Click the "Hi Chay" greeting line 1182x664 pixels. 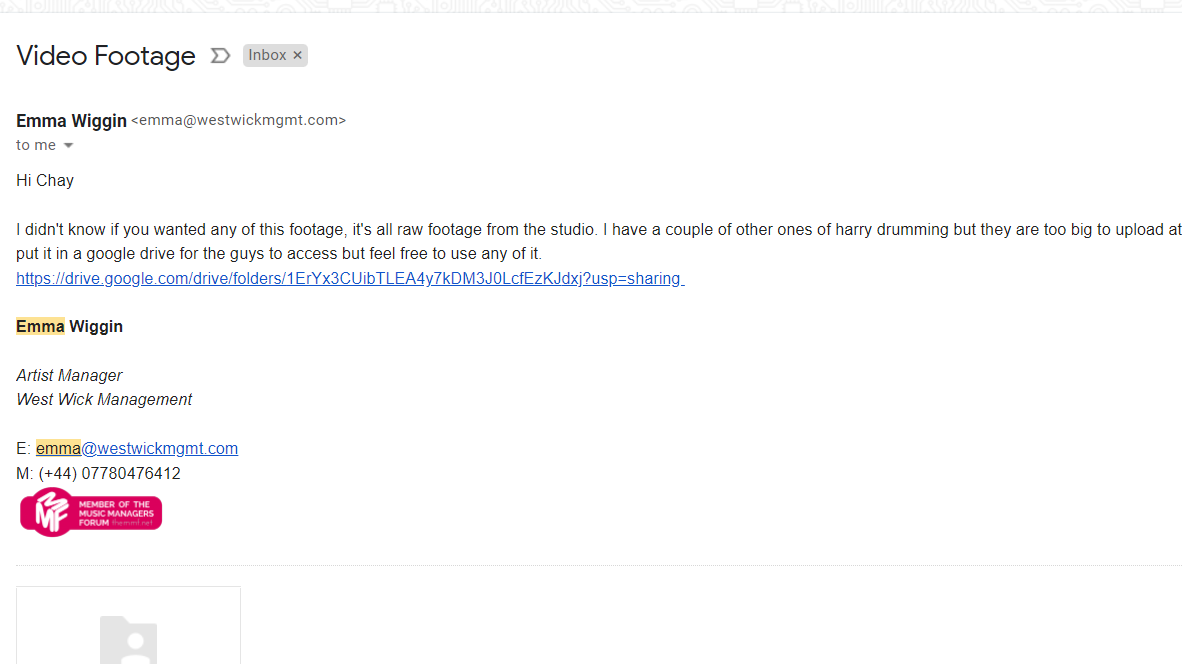(45, 181)
